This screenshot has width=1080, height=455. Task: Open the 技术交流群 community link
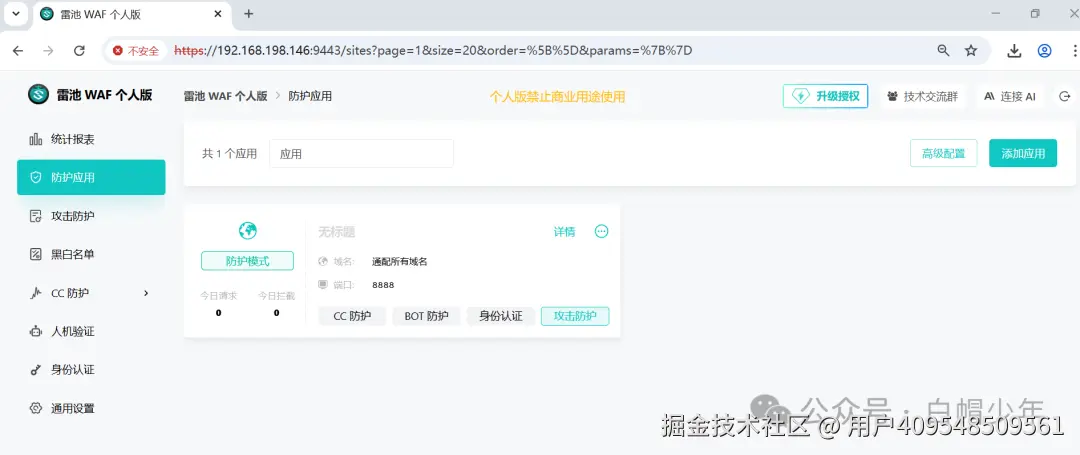tap(922, 96)
